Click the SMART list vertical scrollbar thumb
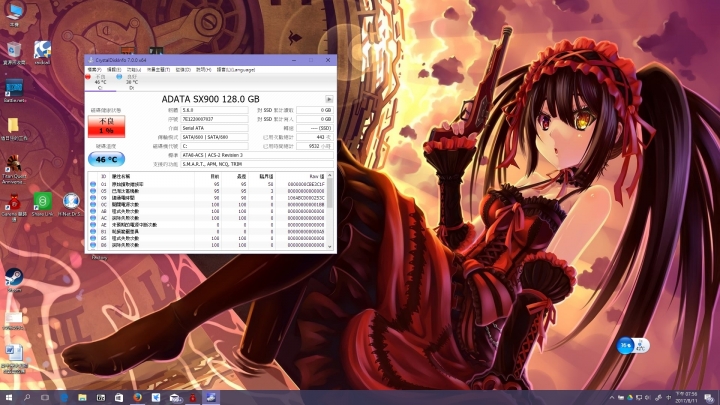This screenshot has height=405, width=720. [x=330, y=194]
